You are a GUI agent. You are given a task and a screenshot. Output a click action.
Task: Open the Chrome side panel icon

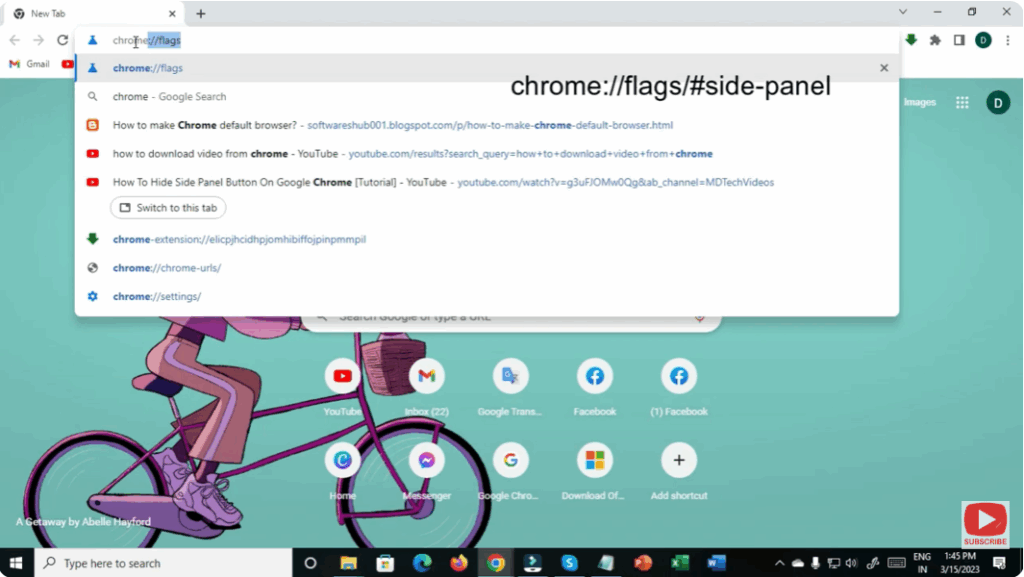tap(959, 42)
